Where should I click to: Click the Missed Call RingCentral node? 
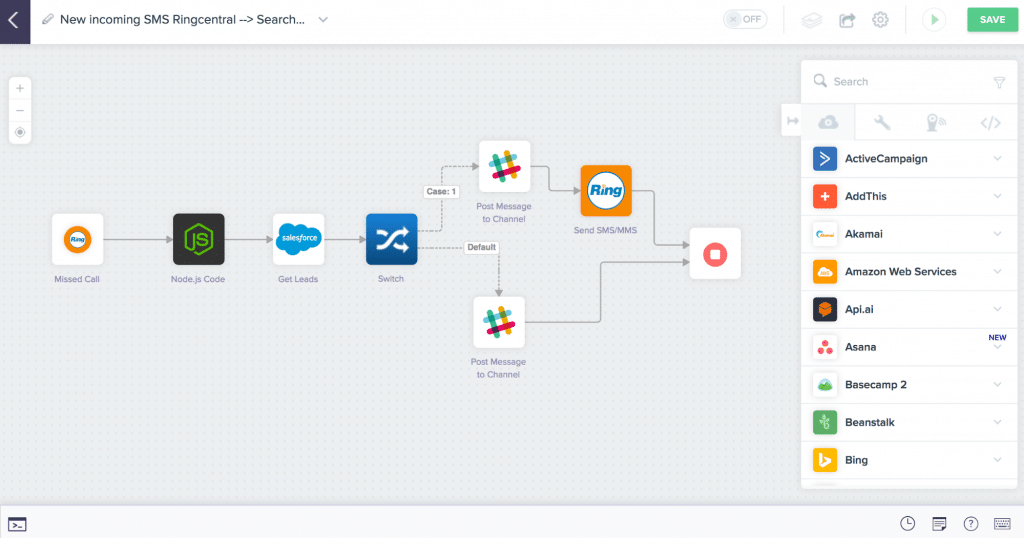coord(78,239)
